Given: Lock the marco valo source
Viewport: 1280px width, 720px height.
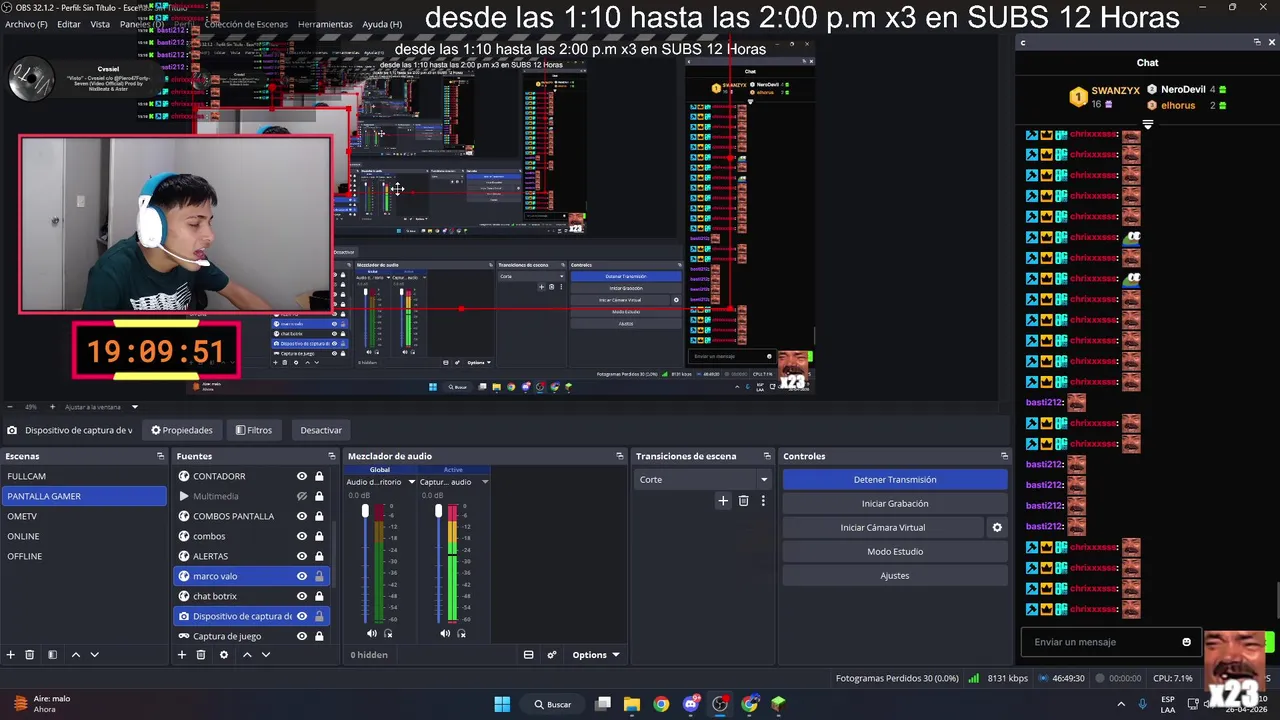Looking at the screenshot, I should click(x=319, y=576).
